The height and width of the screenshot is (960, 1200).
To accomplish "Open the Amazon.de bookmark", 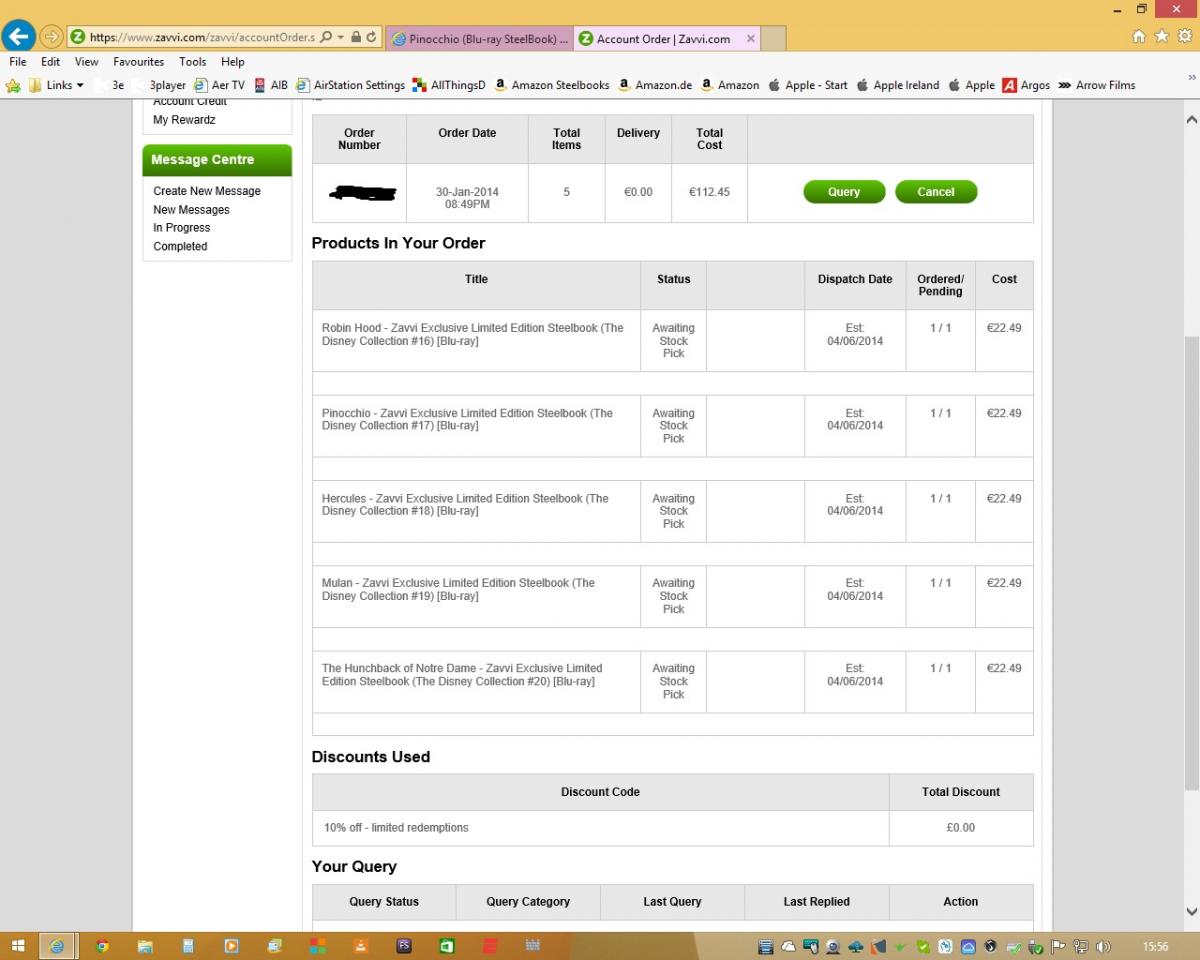I will click(655, 85).
